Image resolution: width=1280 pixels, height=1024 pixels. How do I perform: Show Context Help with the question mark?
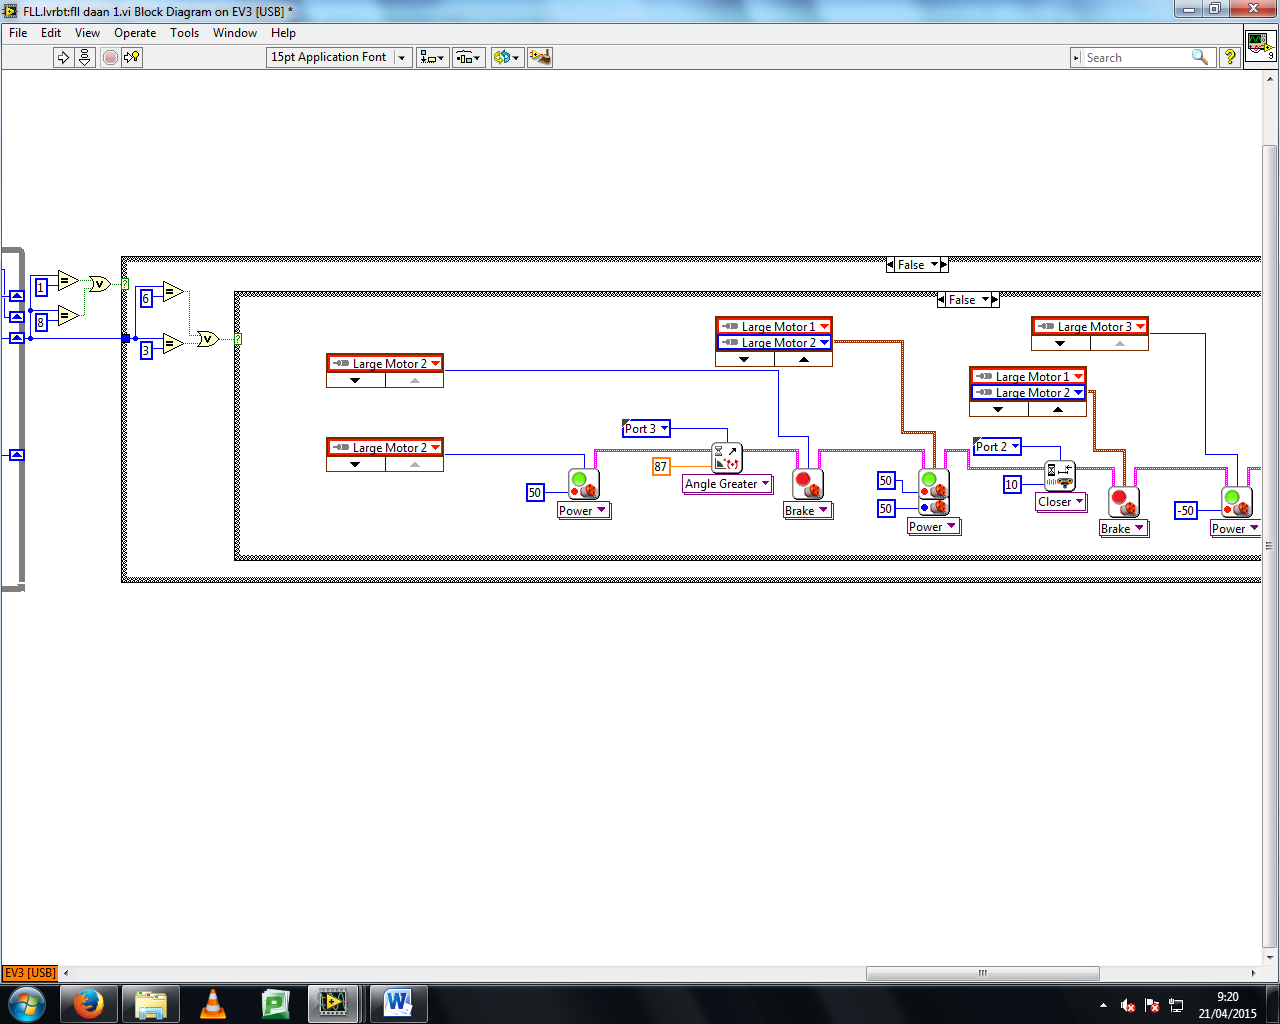(1229, 57)
